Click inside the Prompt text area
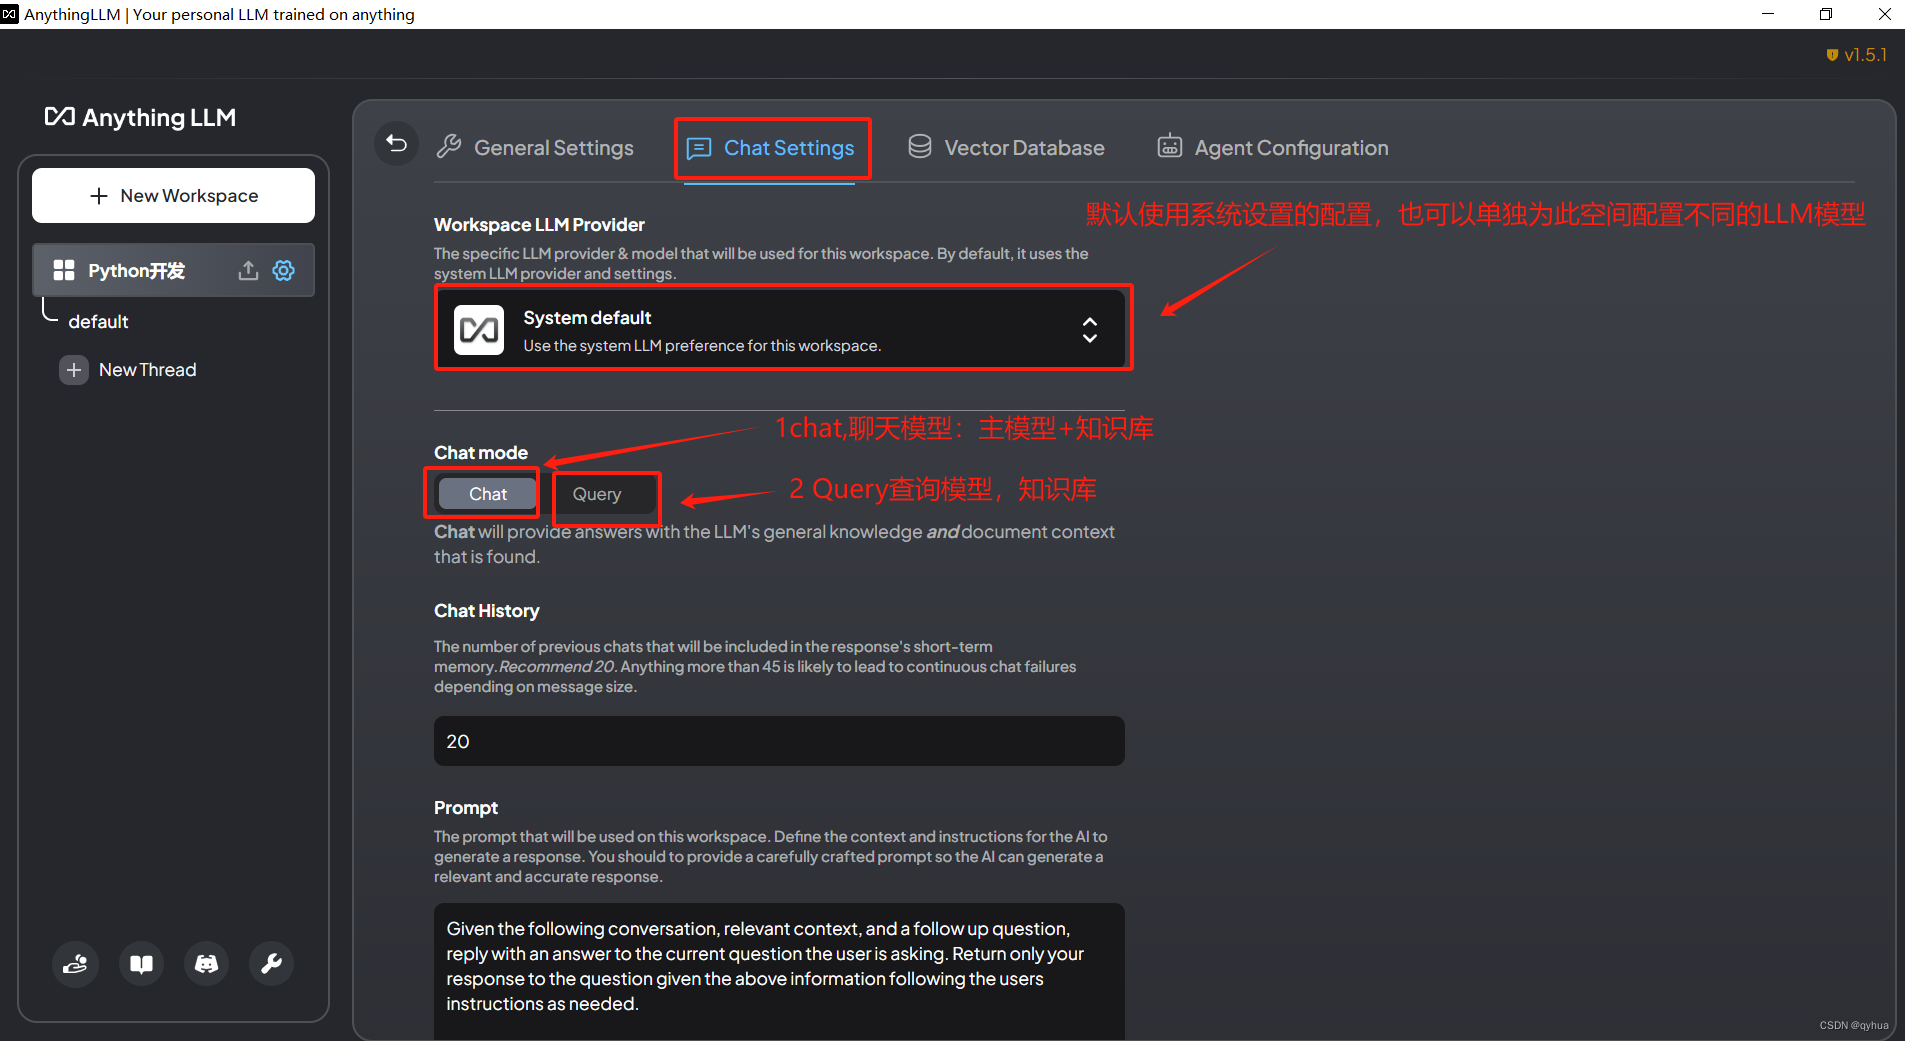 pyautogui.click(x=779, y=971)
